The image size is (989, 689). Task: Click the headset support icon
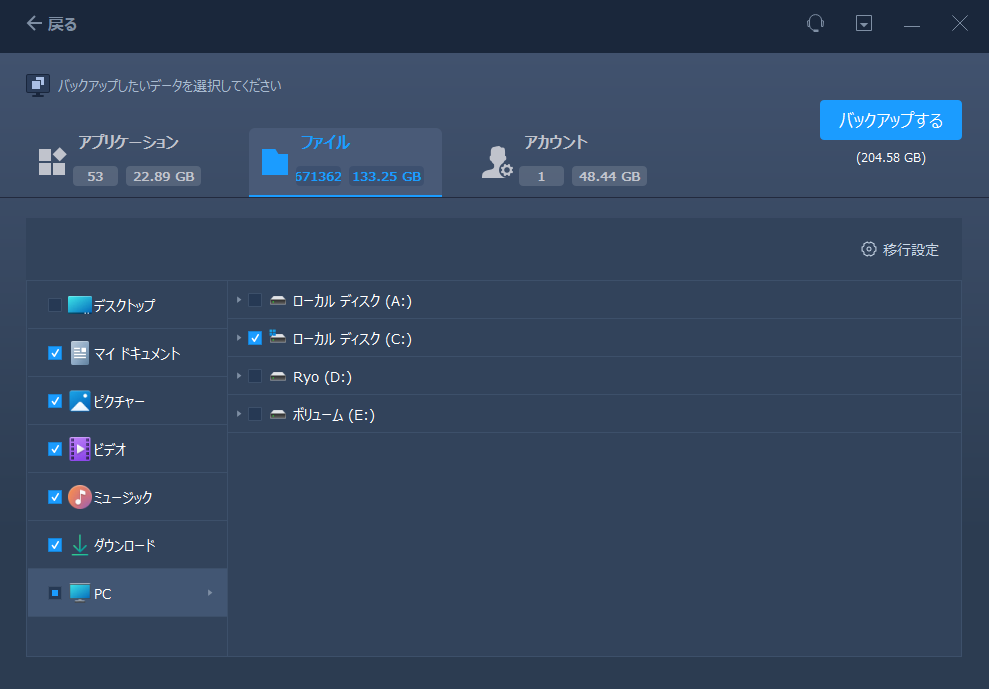(815, 24)
